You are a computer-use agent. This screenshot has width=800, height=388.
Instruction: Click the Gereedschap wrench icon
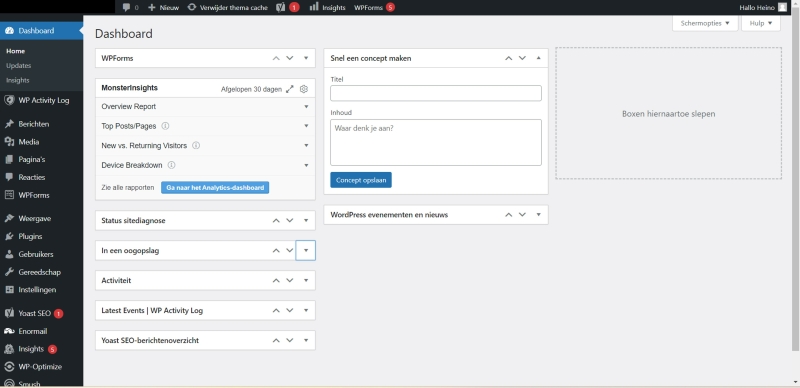9,272
